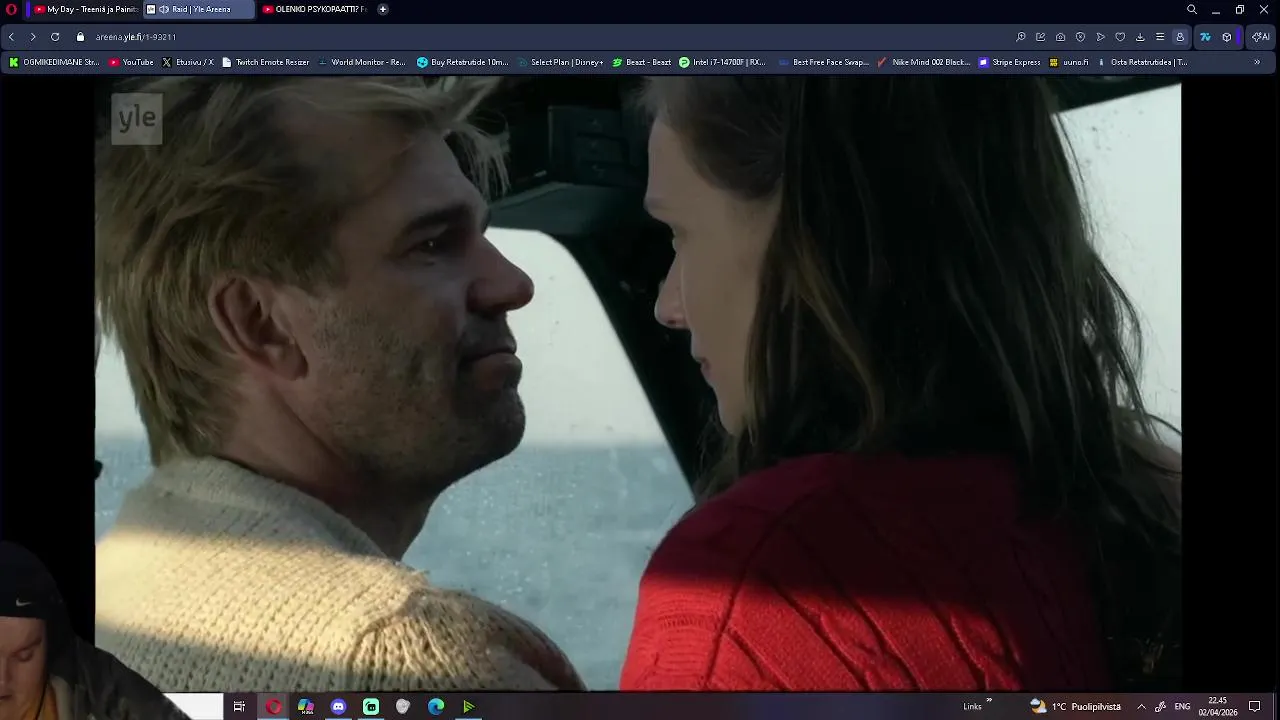Open Microsoft Edge from the taskbar
The image size is (1280, 720).
[x=436, y=706]
